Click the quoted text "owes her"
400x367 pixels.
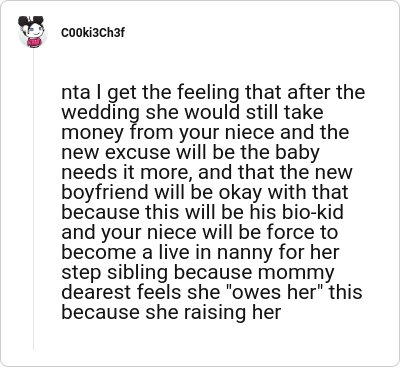[274, 292]
